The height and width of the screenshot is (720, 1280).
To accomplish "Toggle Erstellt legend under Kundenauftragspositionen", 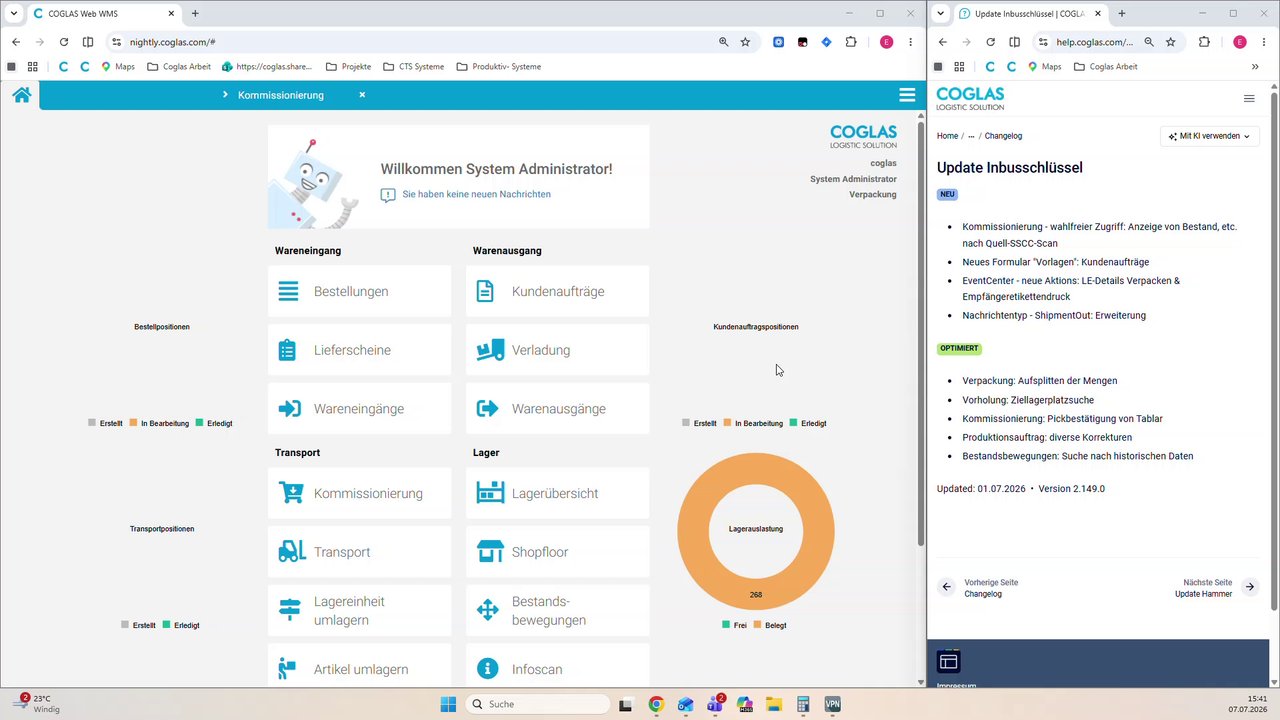I will click(699, 423).
